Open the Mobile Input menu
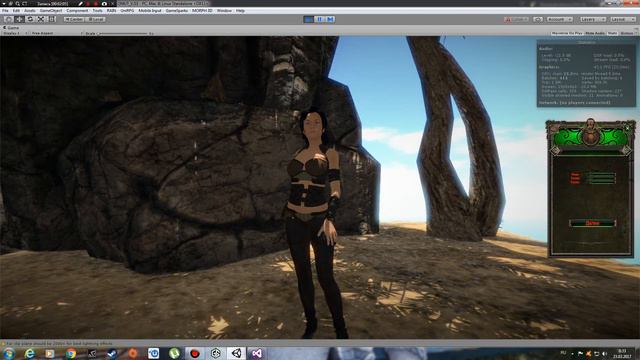The height and width of the screenshot is (360, 640). (x=150, y=11)
